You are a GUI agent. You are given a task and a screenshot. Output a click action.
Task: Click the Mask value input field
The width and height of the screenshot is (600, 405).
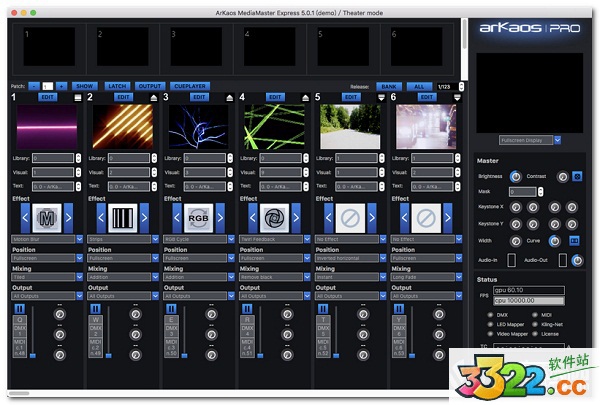(523, 191)
